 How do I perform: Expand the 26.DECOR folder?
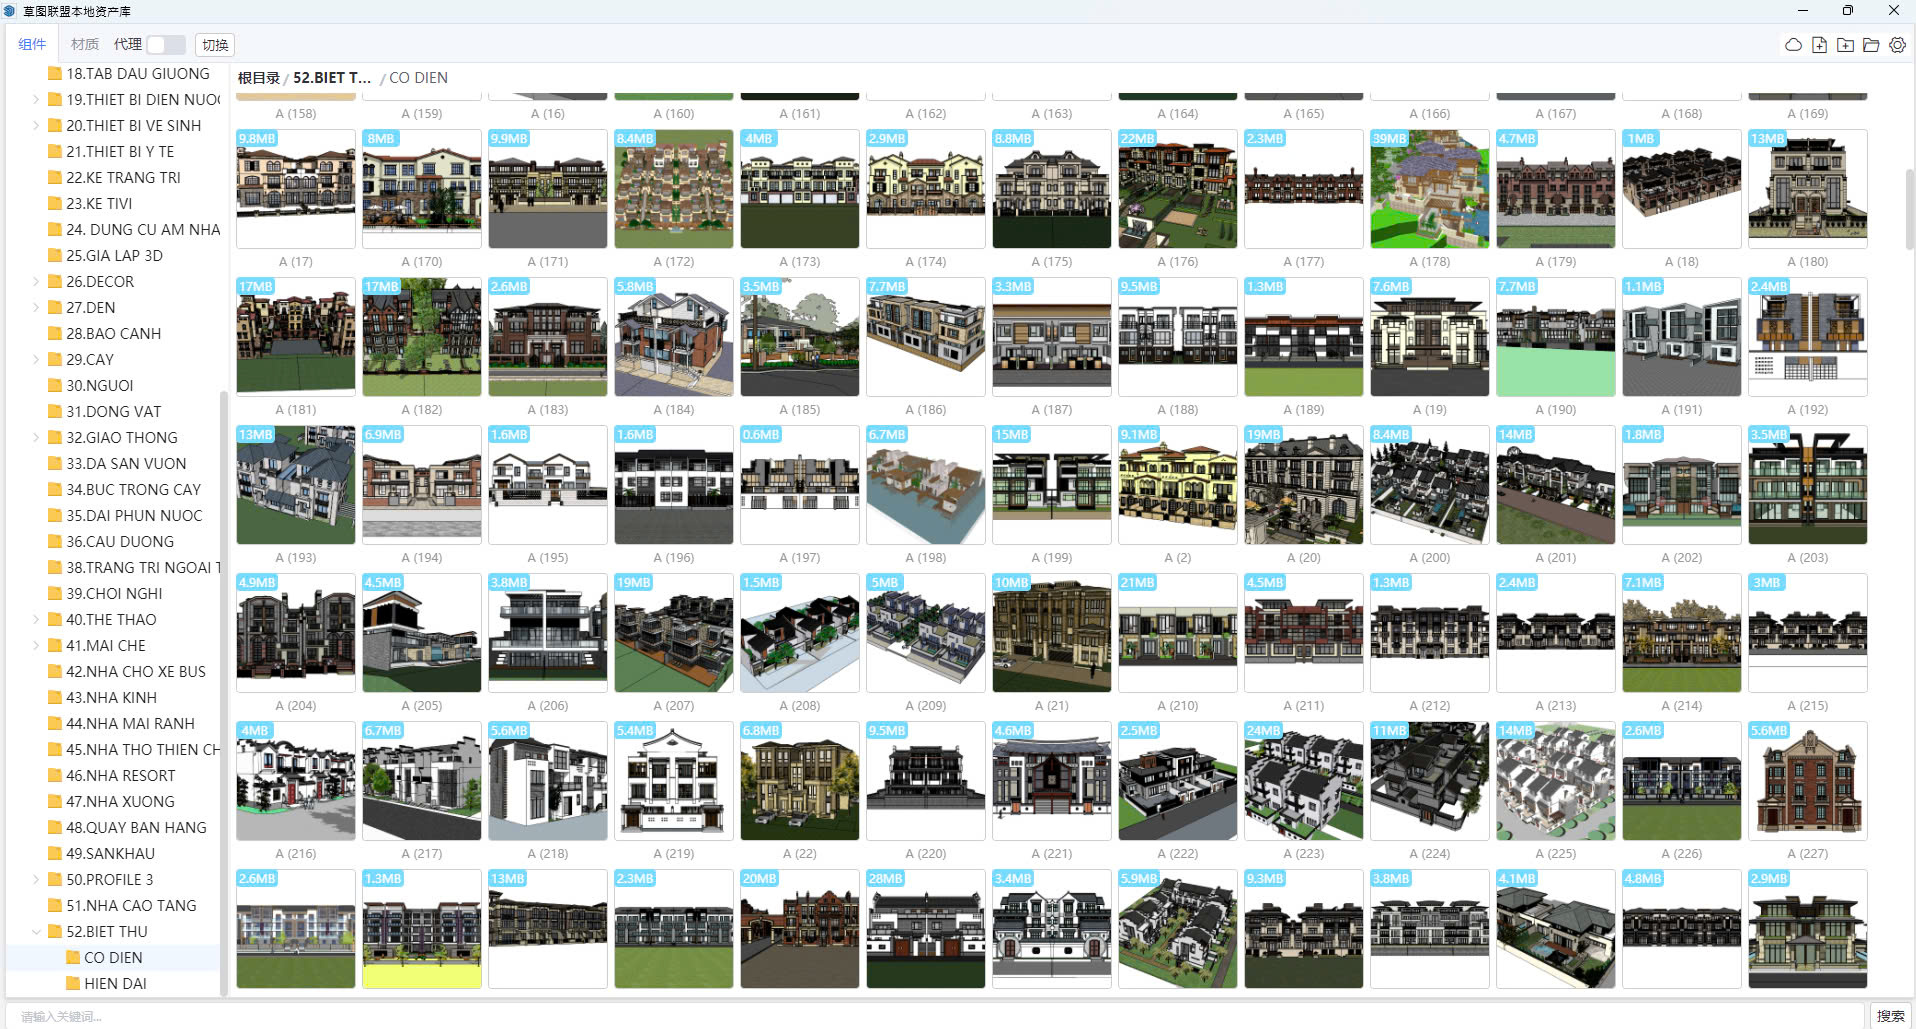click(x=36, y=282)
